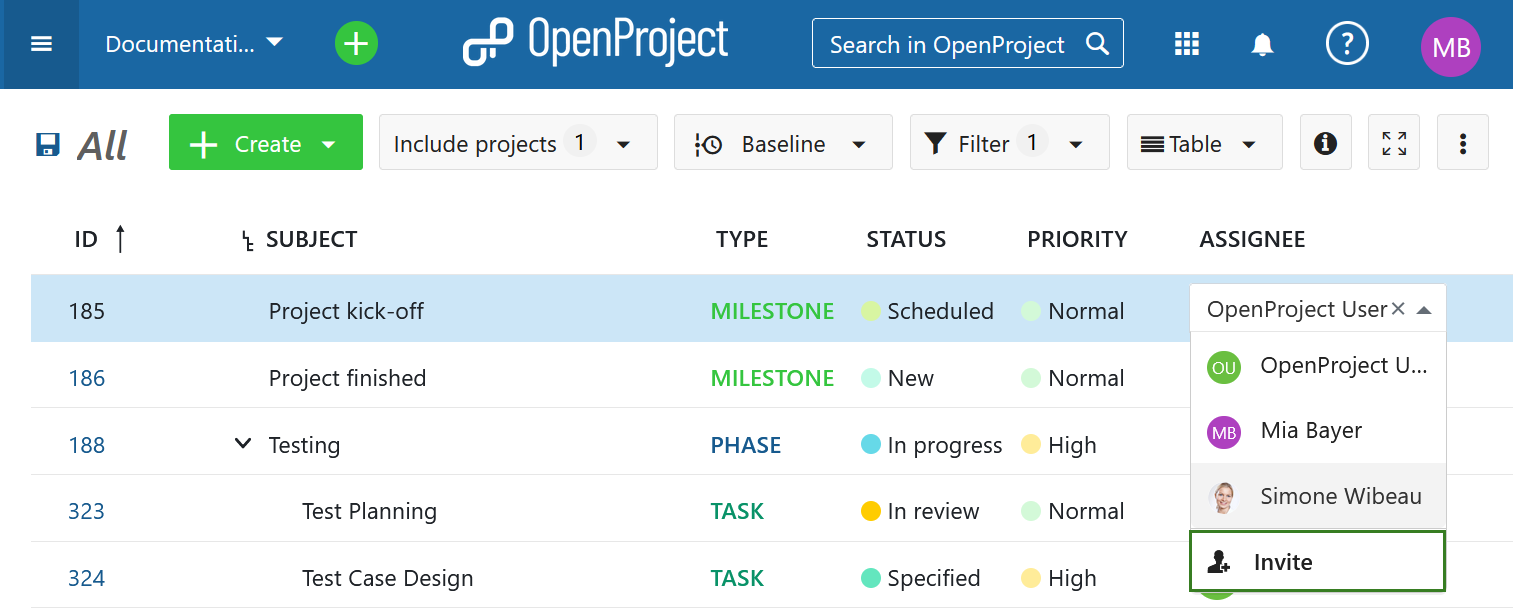Image resolution: width=1513 pixels, height=615 pixels.
Task: Open the three-dot more options menu
Action: coord(1462,144)
